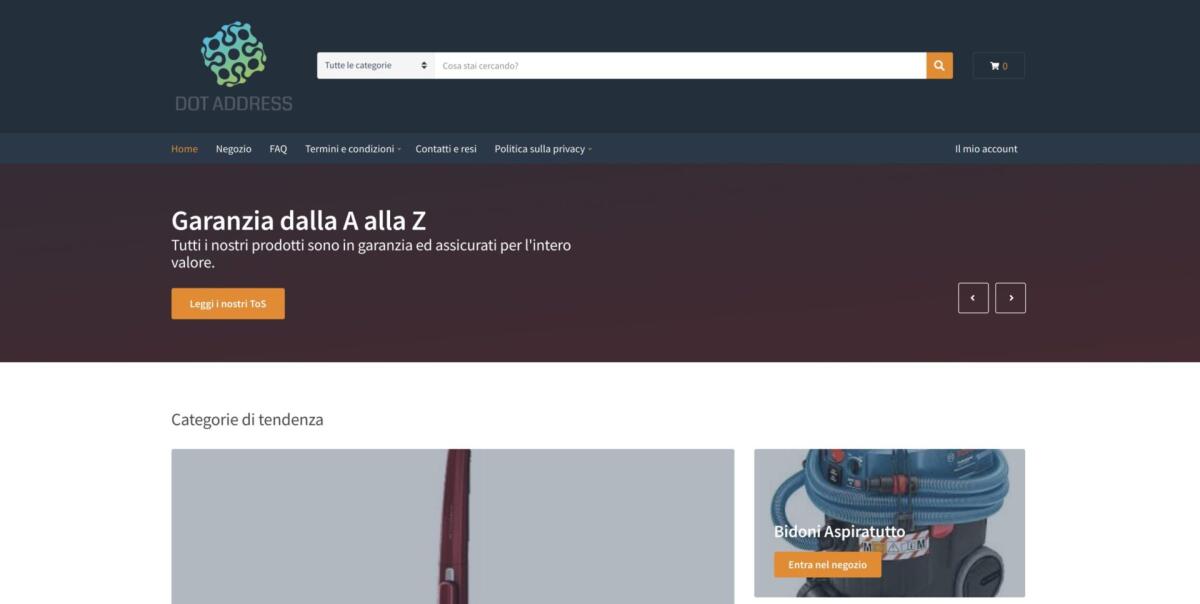Open the Tutte le categorie dropdown
The width and height of the screenshot is (1200, 604).
[375, 64]
